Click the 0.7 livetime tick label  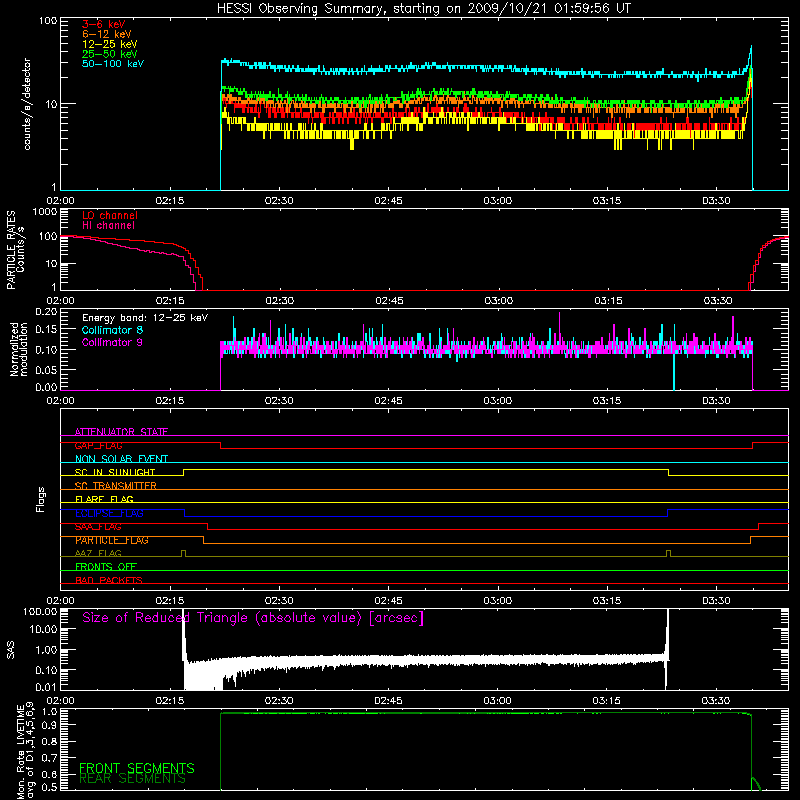(x=50, y=757)
